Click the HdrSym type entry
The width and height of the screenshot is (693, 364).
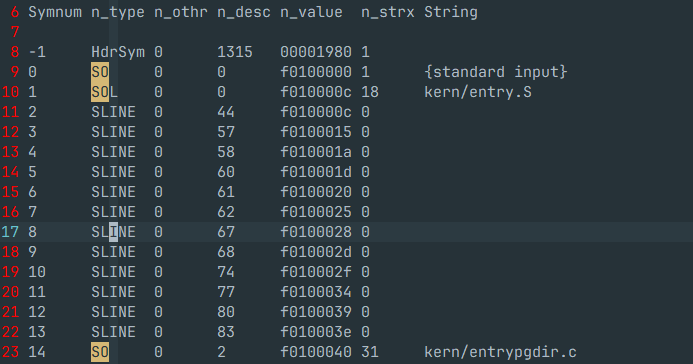pyautogui.click(x=118, y=52)
